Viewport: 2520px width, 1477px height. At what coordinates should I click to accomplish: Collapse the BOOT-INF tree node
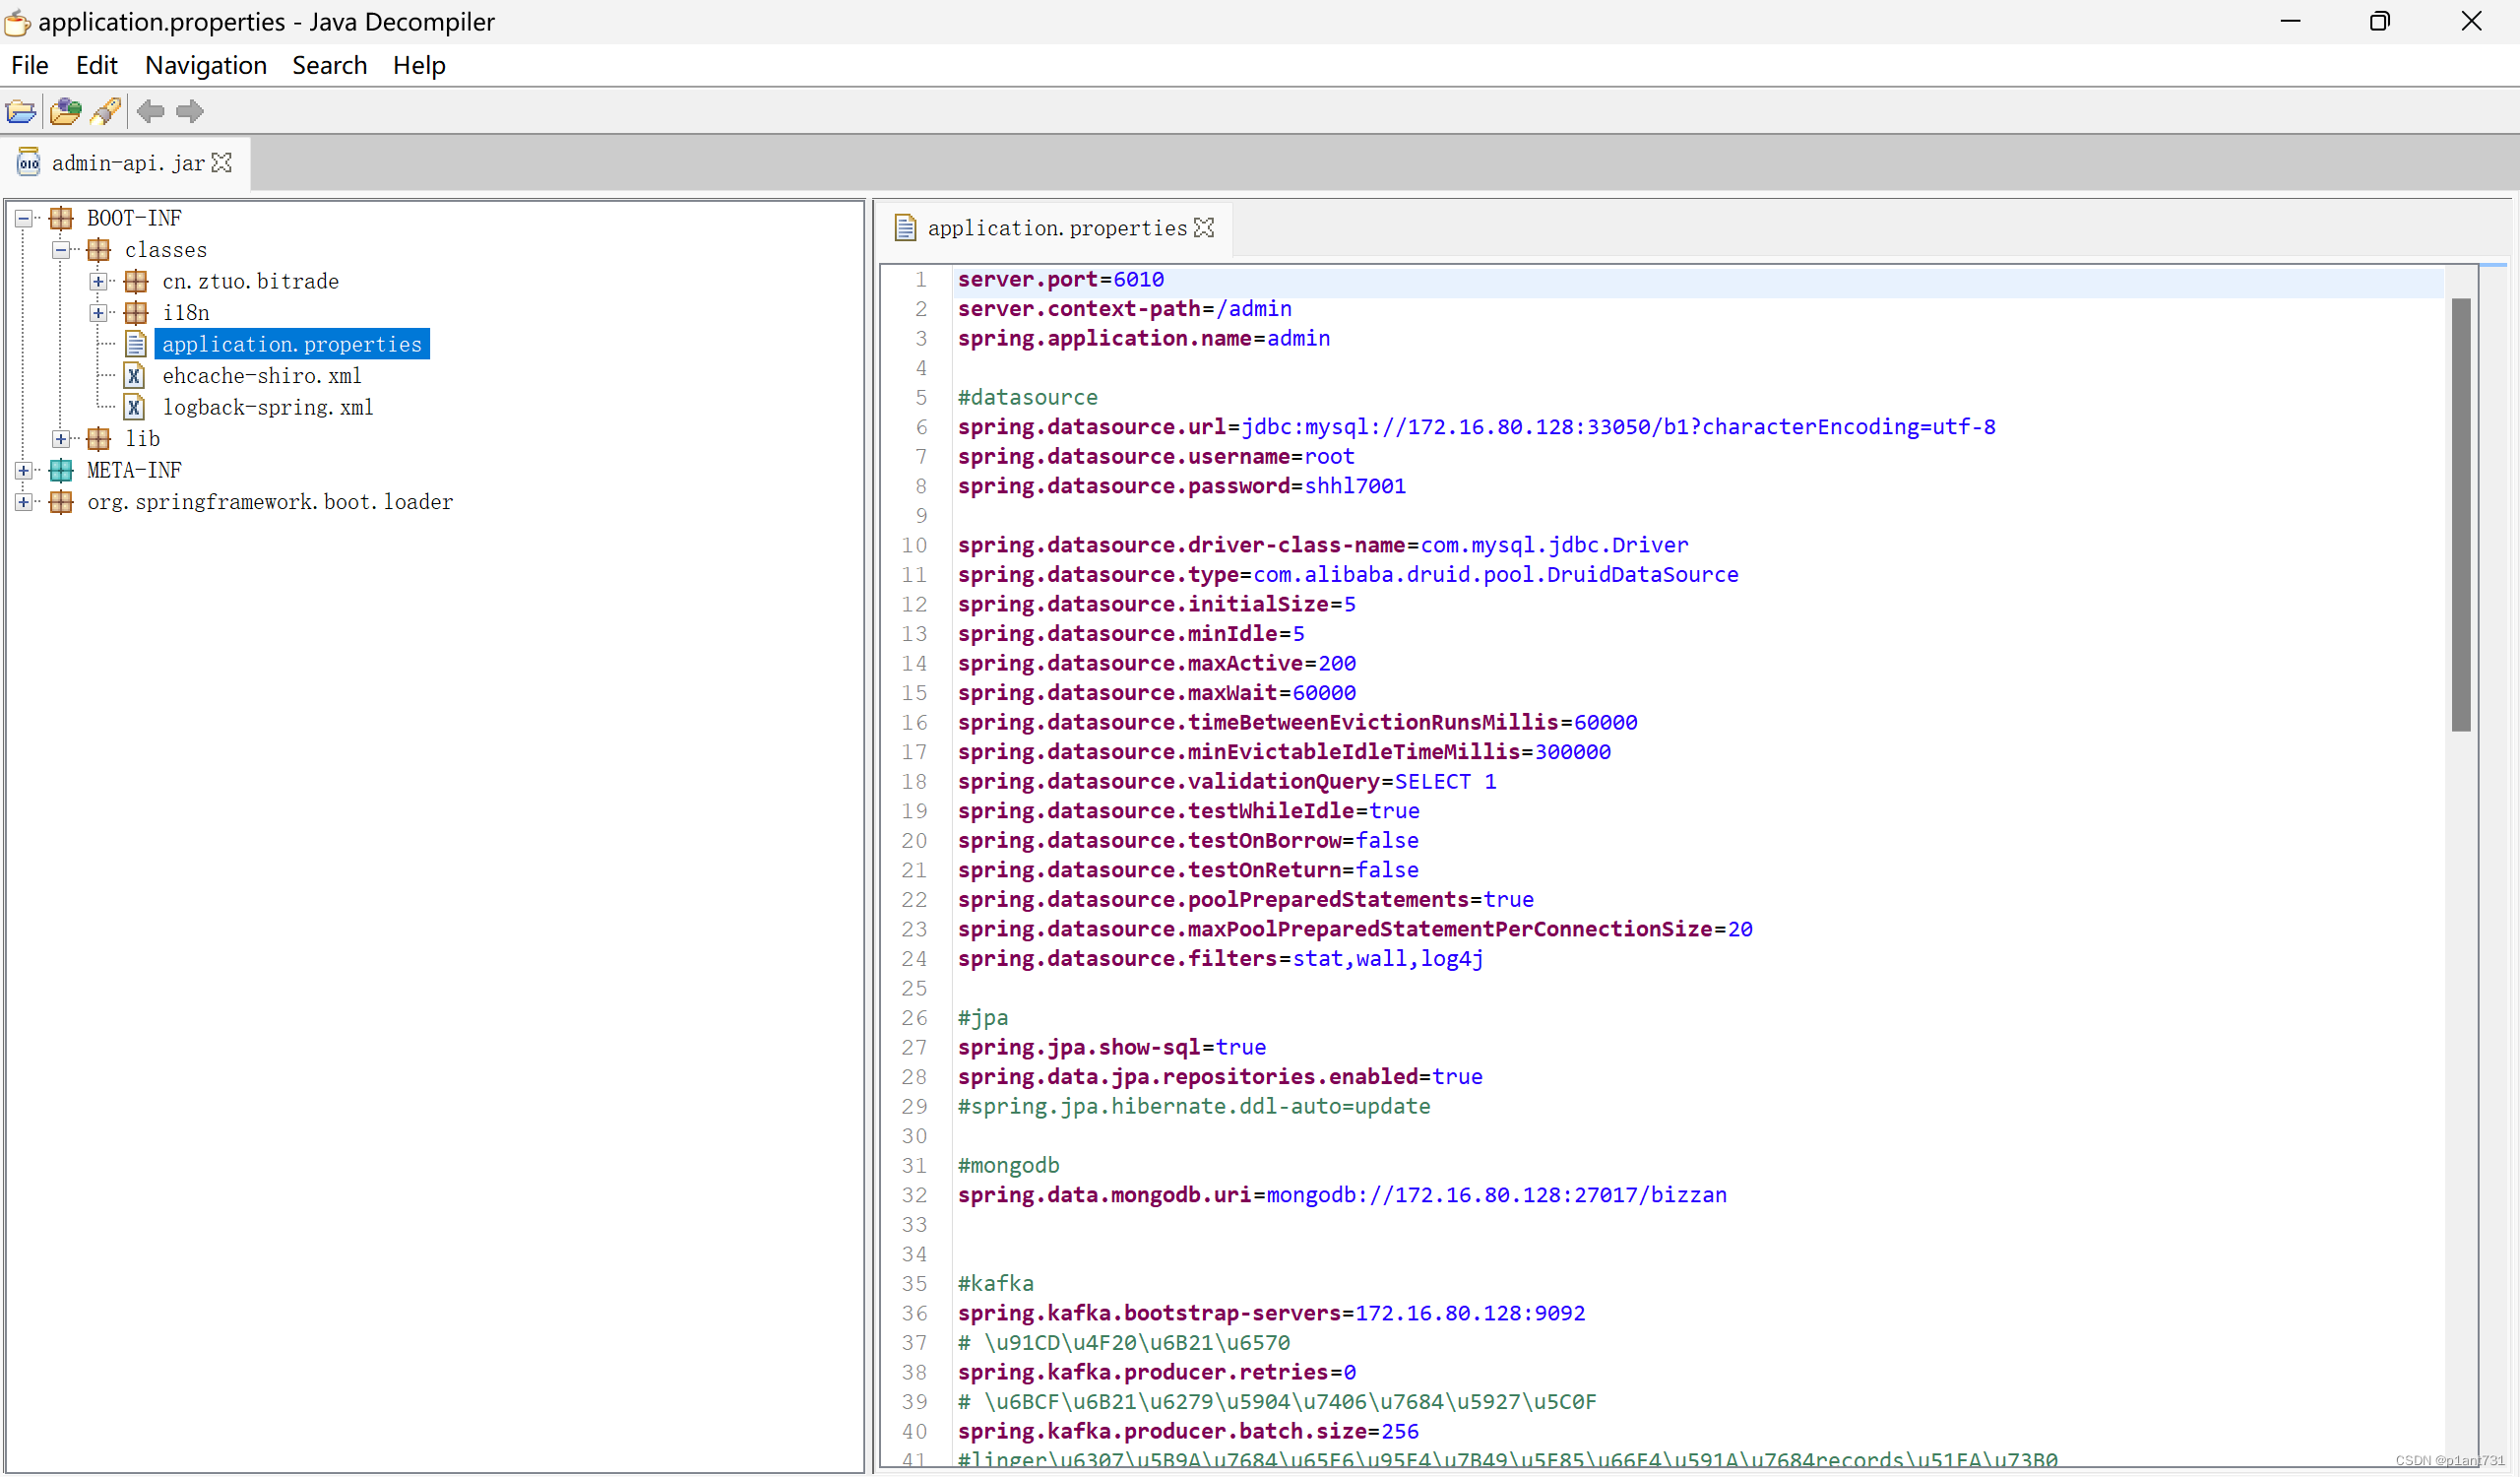tap(24, 218)
